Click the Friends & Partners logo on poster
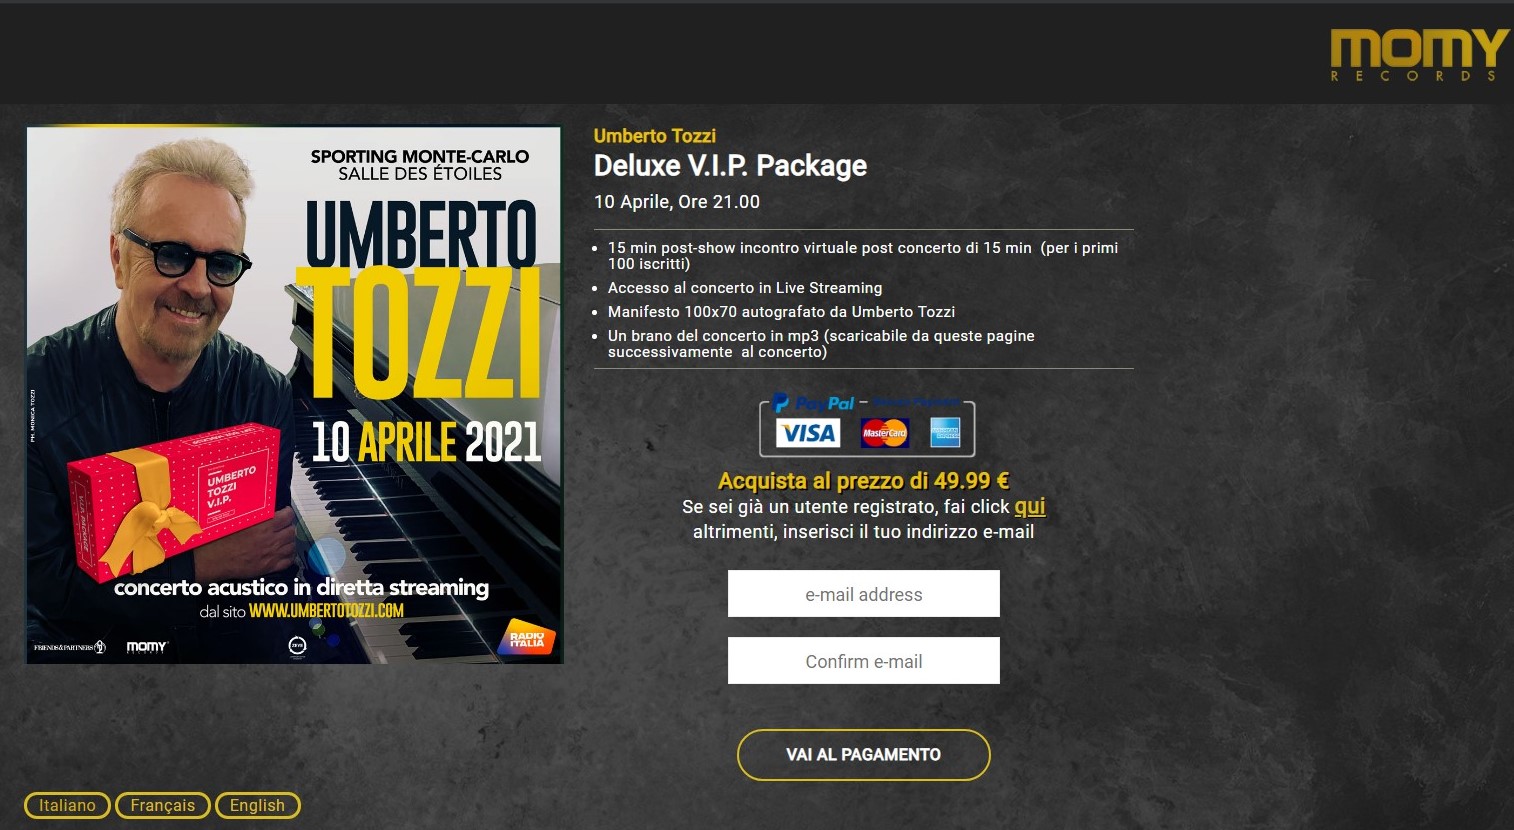Screen dimensions: 1514x830 (69, 647)
